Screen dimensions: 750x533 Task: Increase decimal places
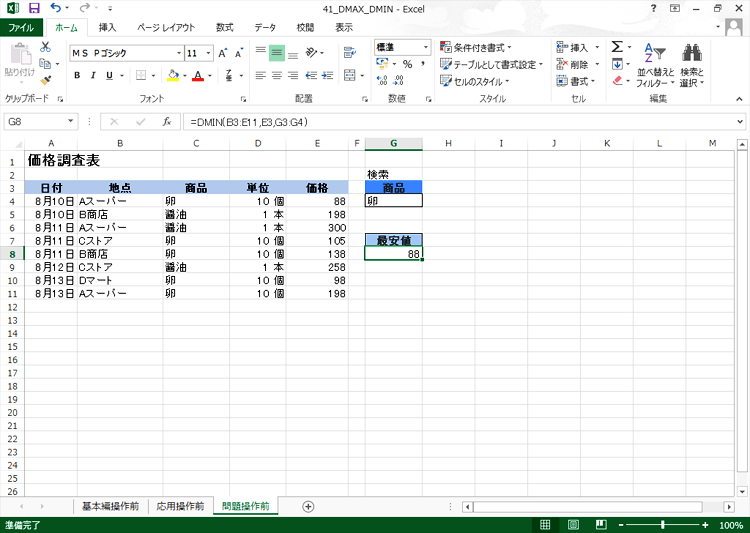(382, 81)
